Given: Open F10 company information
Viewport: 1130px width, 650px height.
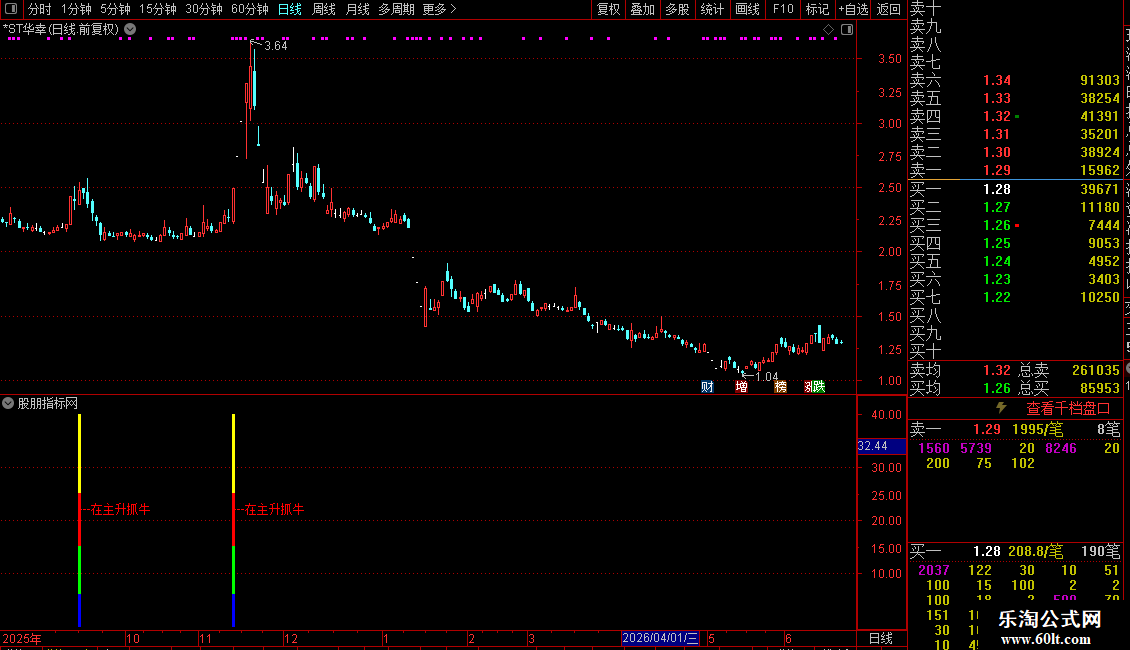Looking at the screenshot, I should 783,9.
